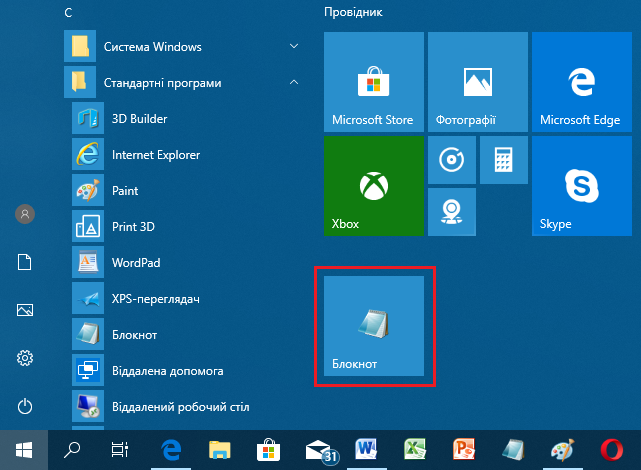Open PowerPoint from the taskbar

tap(464, 450)
